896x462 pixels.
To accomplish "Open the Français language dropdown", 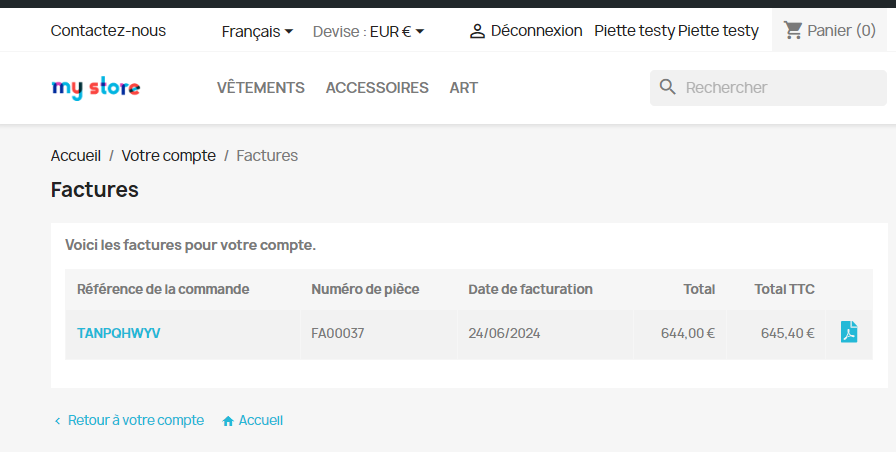I will (x=257, y=31).
